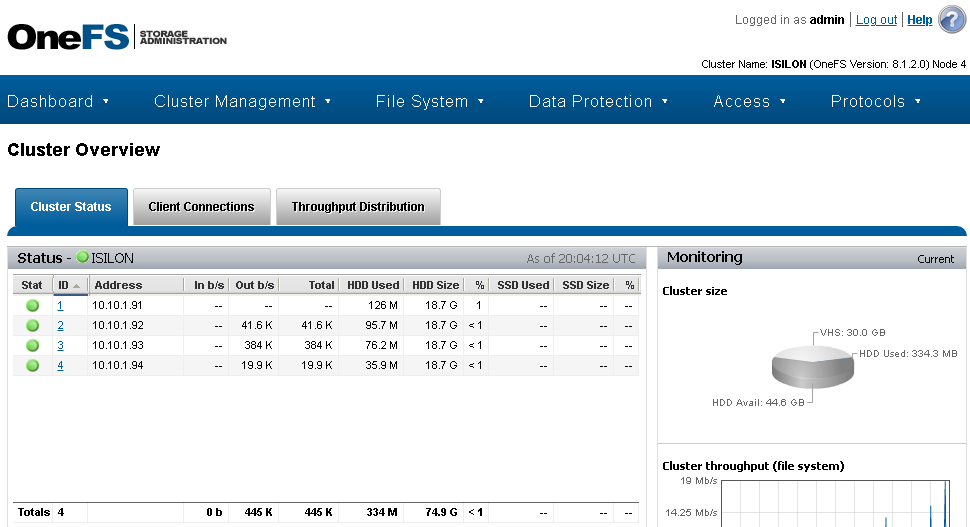Click green status icon for node 4
The image size is (970, 527).
click(x=33, y=366)
